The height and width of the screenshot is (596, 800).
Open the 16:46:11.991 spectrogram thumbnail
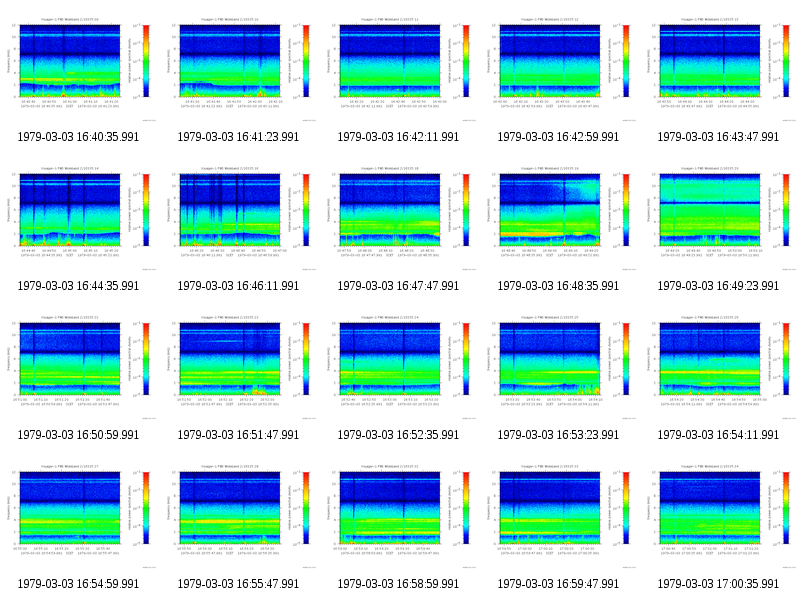(x=238, y=217)
